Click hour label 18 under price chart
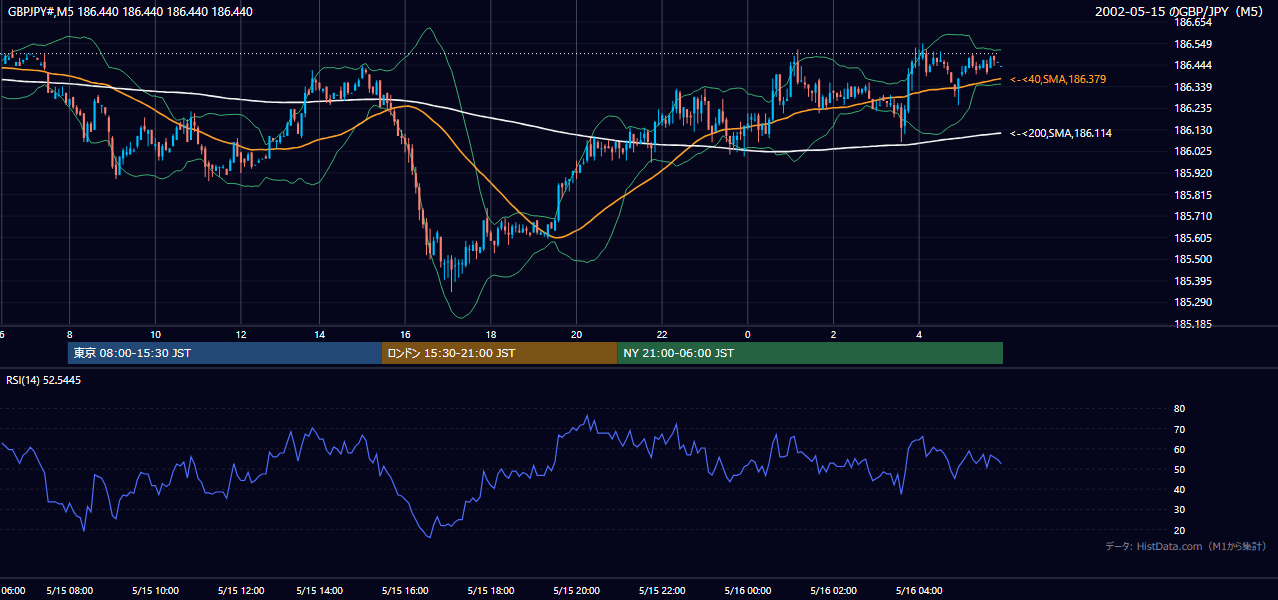The height and width of the screenshot is (600, 1278). (490, 334)
